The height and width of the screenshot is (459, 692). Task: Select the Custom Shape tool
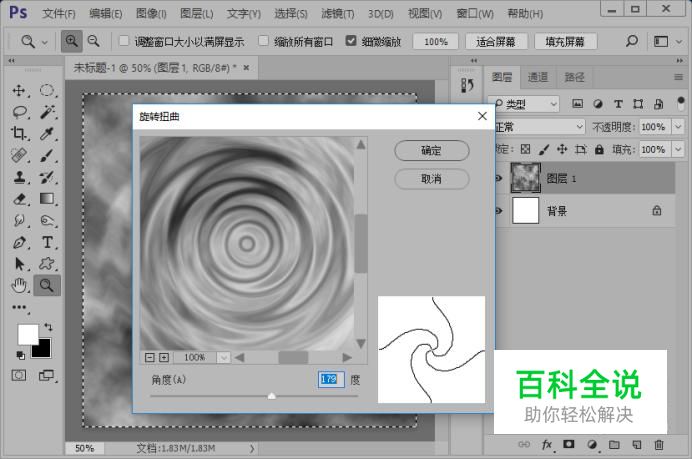tap(47, 264)
